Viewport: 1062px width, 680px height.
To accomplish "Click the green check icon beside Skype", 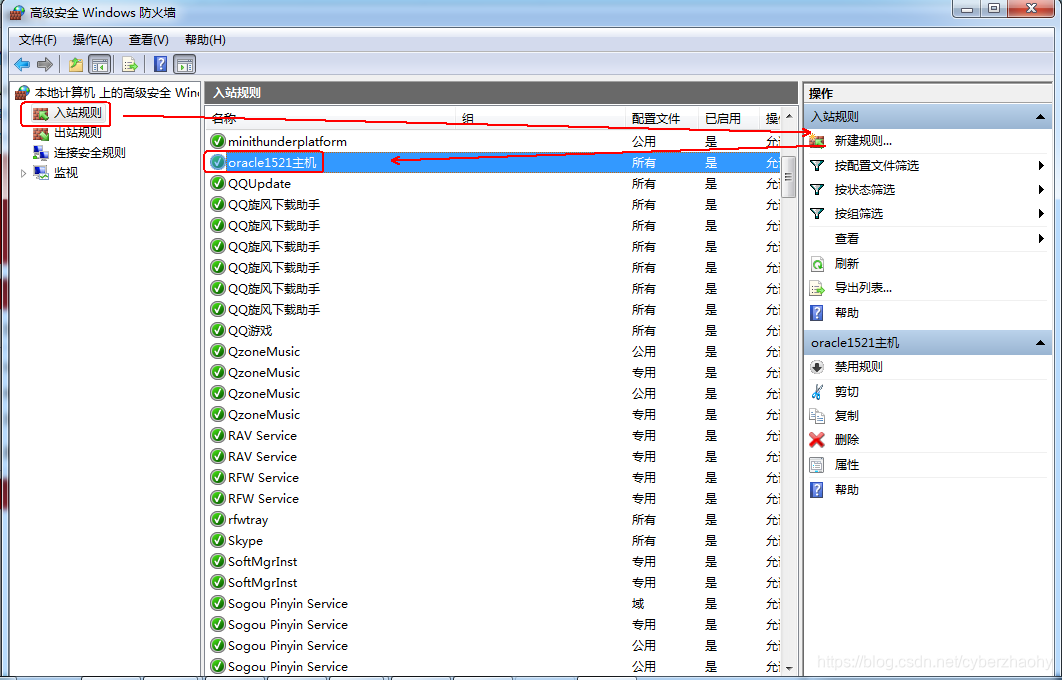I will click(x=217, y=540).
